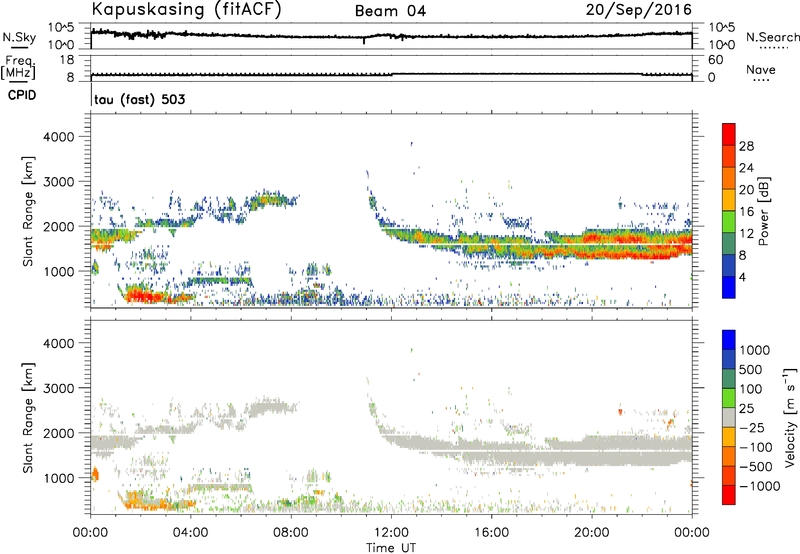Click the "100" label on velocity color bar

[x=751, y=389]
